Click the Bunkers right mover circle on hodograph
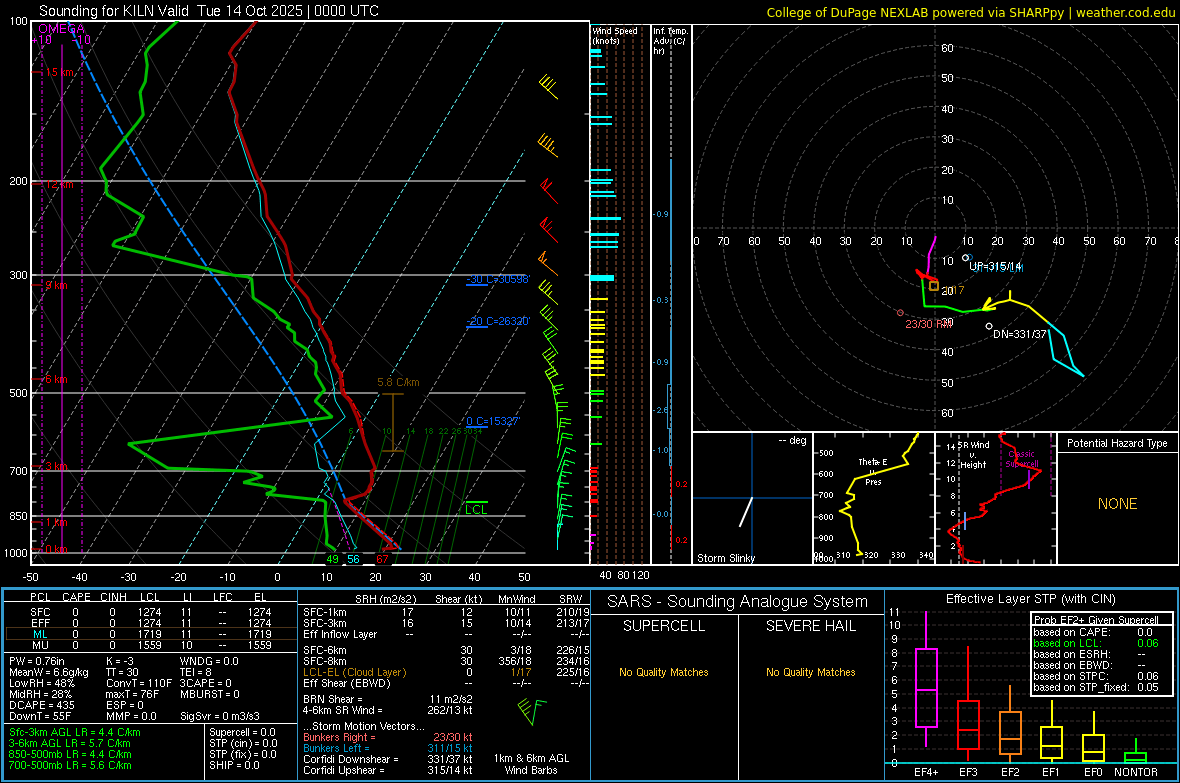Viewport: 1180px width, 783px height. (900, 312)
